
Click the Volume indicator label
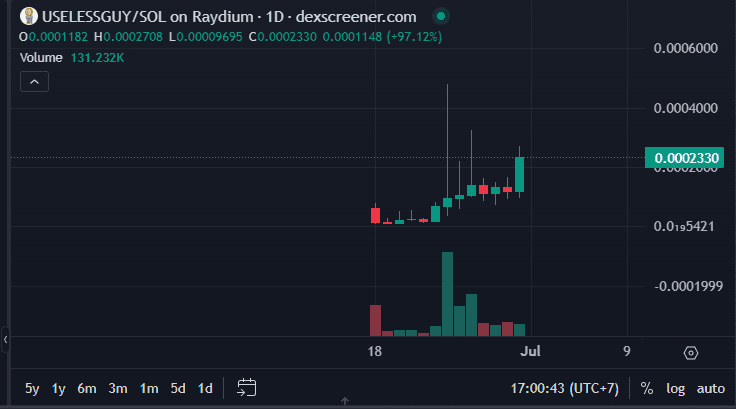[x=41, y=58]
